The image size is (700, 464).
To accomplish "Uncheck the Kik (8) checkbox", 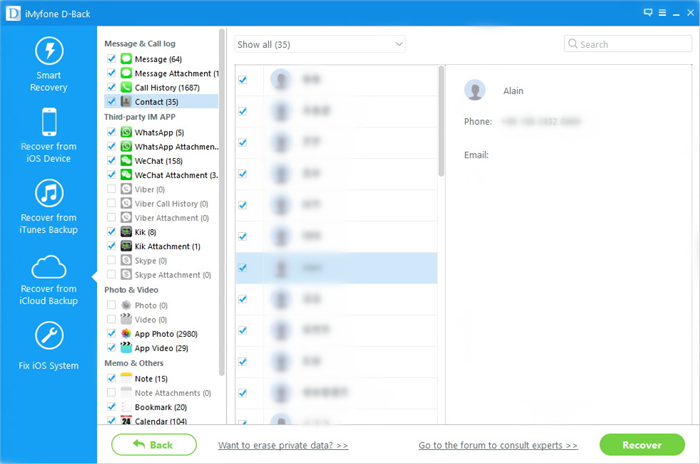I will (x=111, y=231).
